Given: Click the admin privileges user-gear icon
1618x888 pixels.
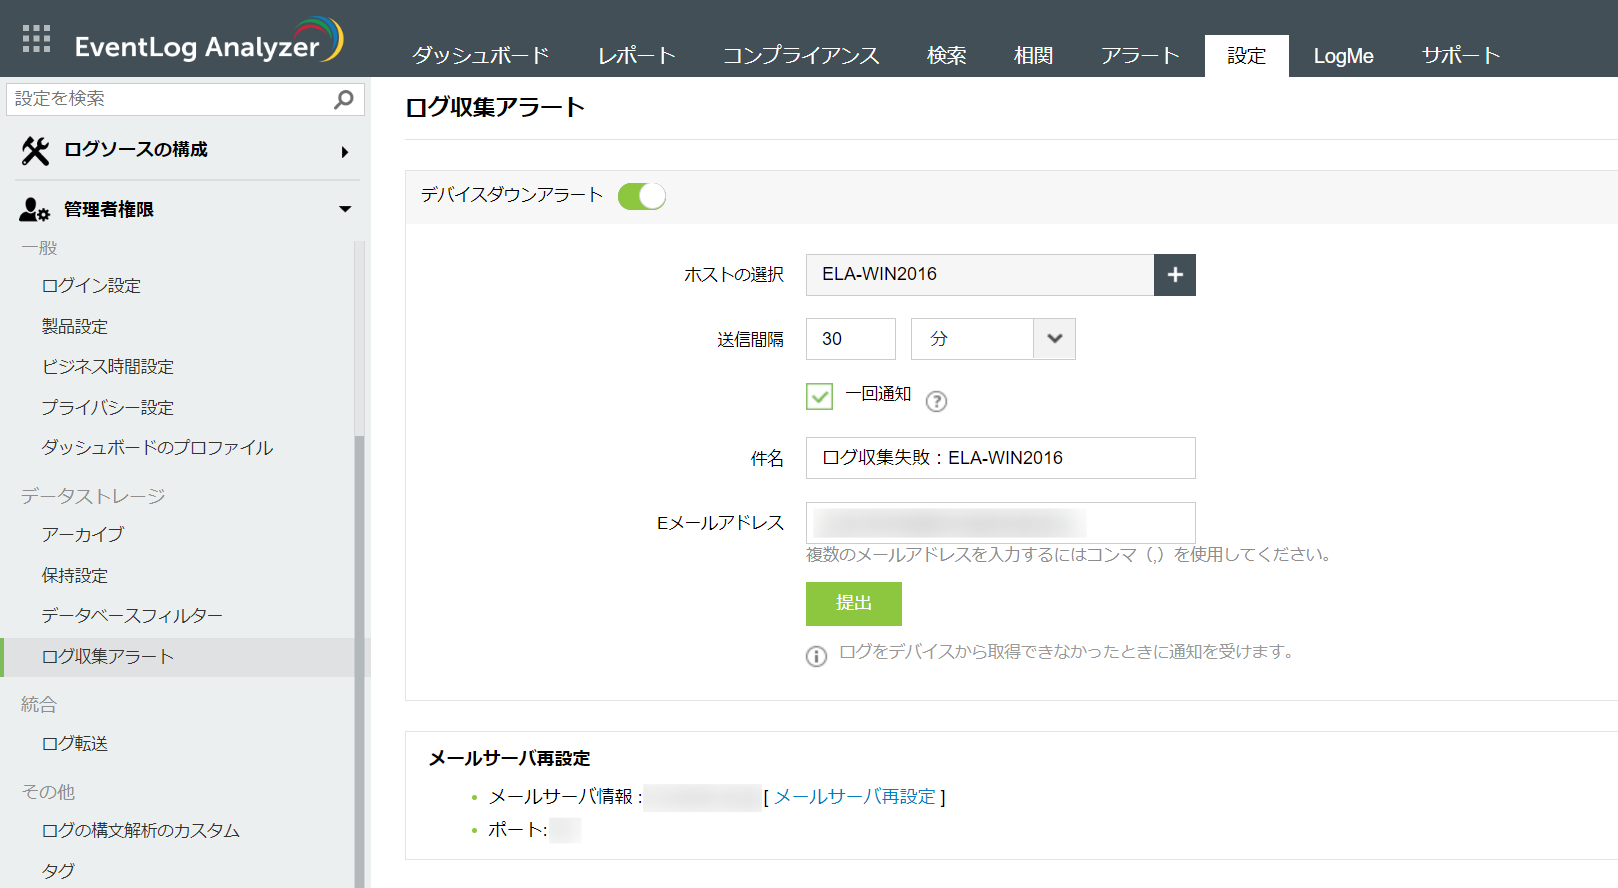Looking at the screenshot, I should tap(34, 210).
